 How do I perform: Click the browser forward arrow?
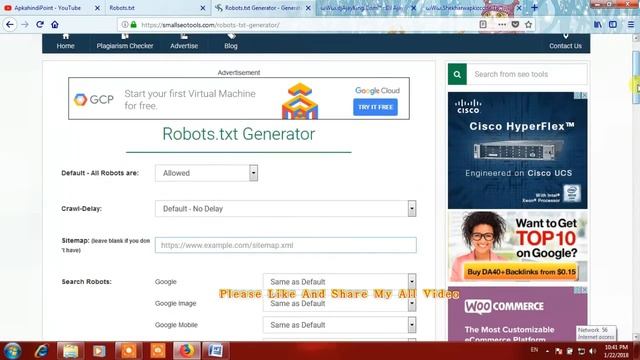(25, 24)
